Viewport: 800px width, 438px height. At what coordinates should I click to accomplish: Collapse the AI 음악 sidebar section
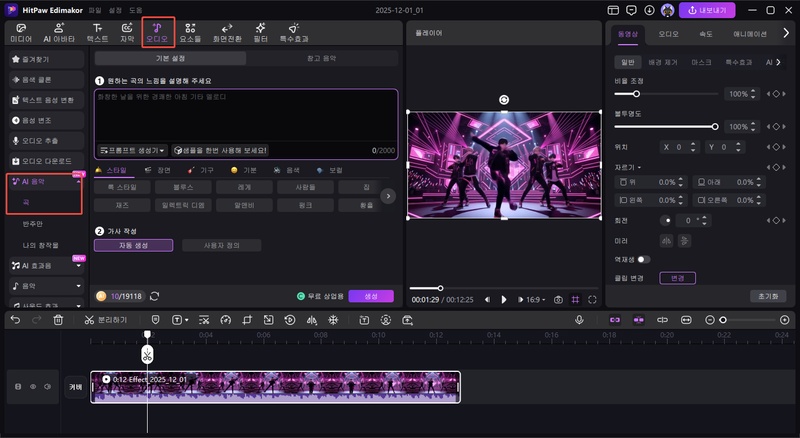78,182
